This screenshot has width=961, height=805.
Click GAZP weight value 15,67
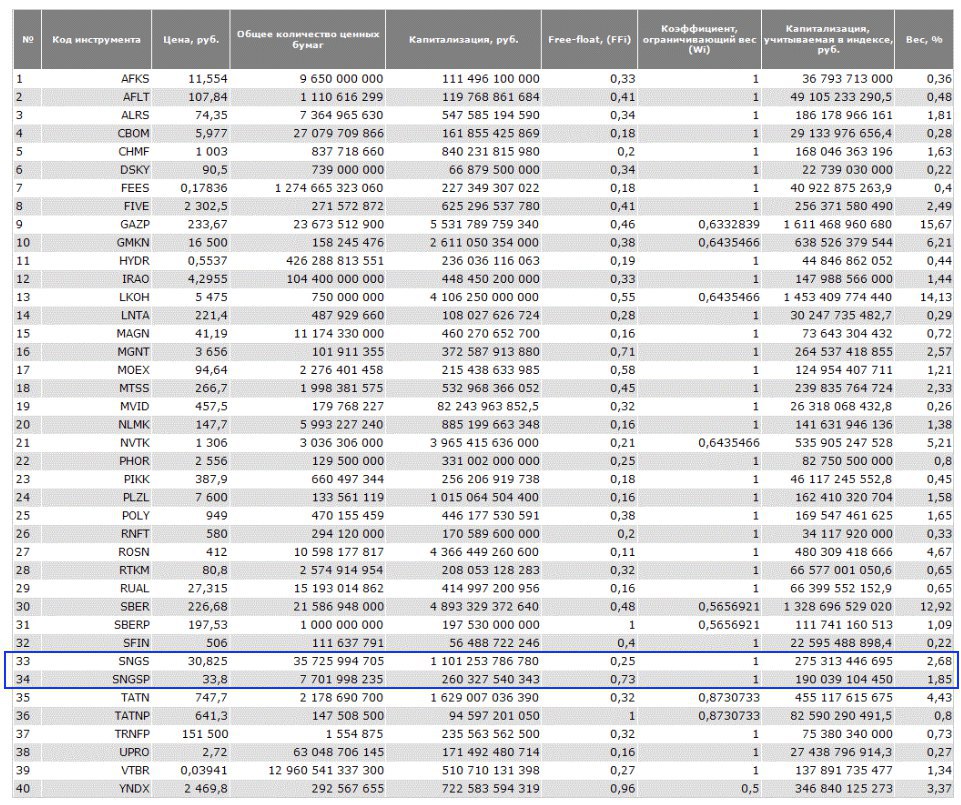(x=935, y=224)
